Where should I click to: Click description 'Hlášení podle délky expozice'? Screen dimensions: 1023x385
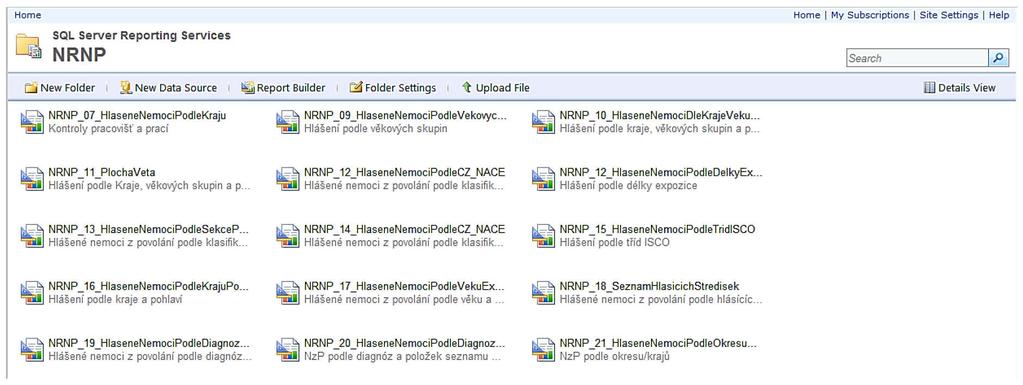click(x=628, y=186)
